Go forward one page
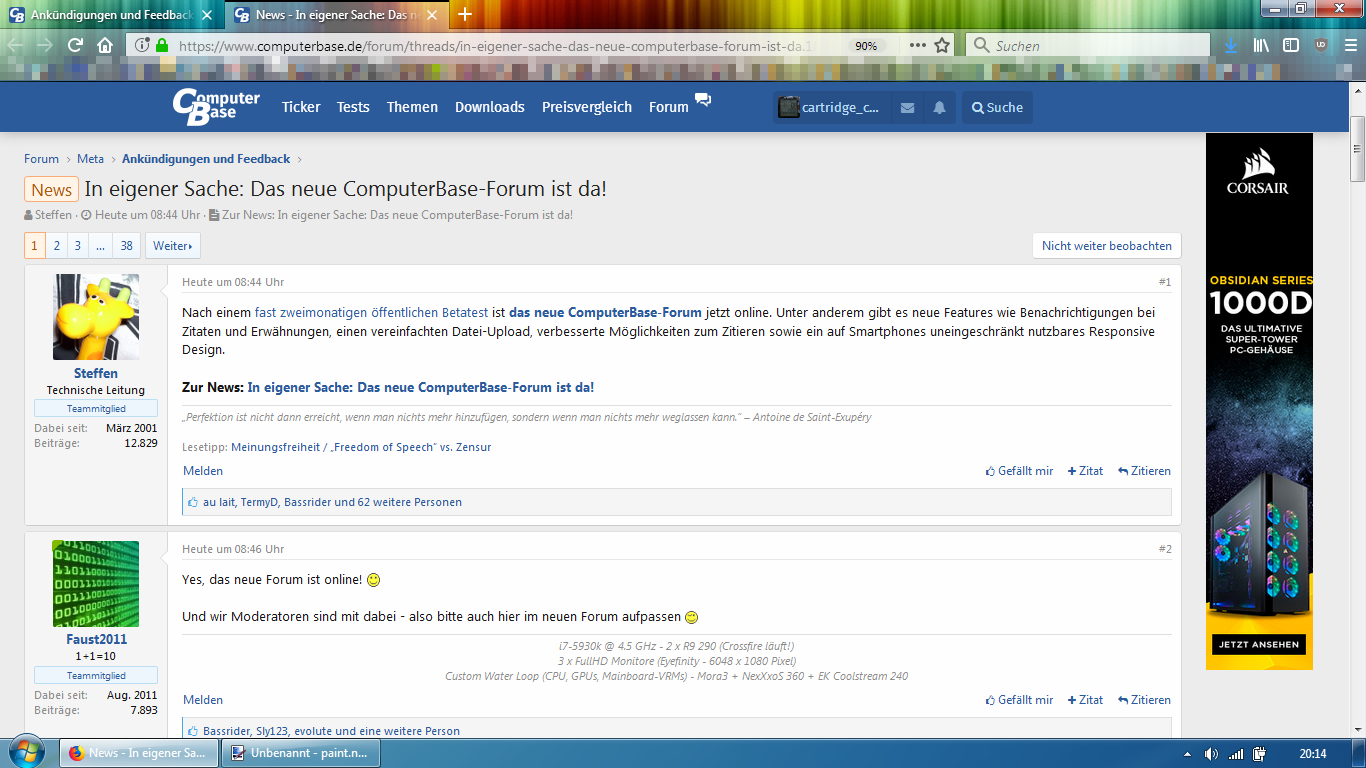Image resolution: width=1366 pixels, height=768 pixels. (x=44, y=45)
